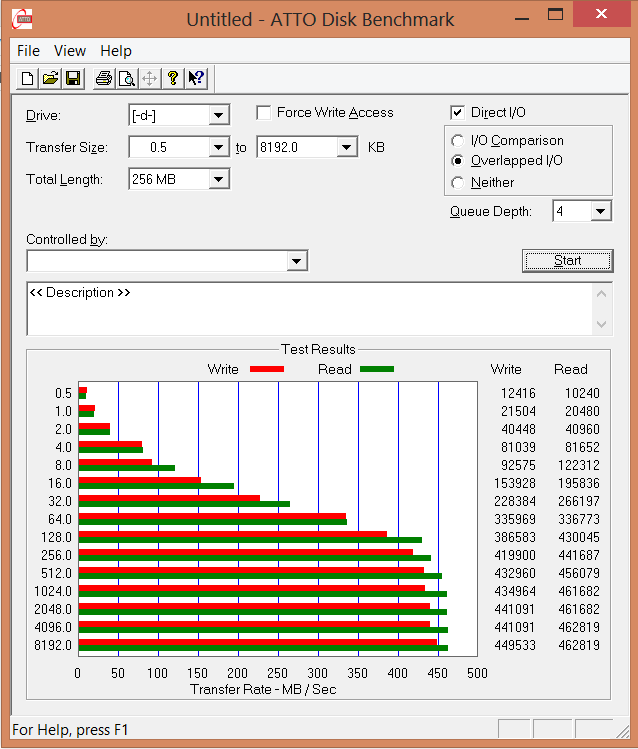
Task: Open Print Preview from the toolbar
Action: pyautogui.click(x=127, y=78)
